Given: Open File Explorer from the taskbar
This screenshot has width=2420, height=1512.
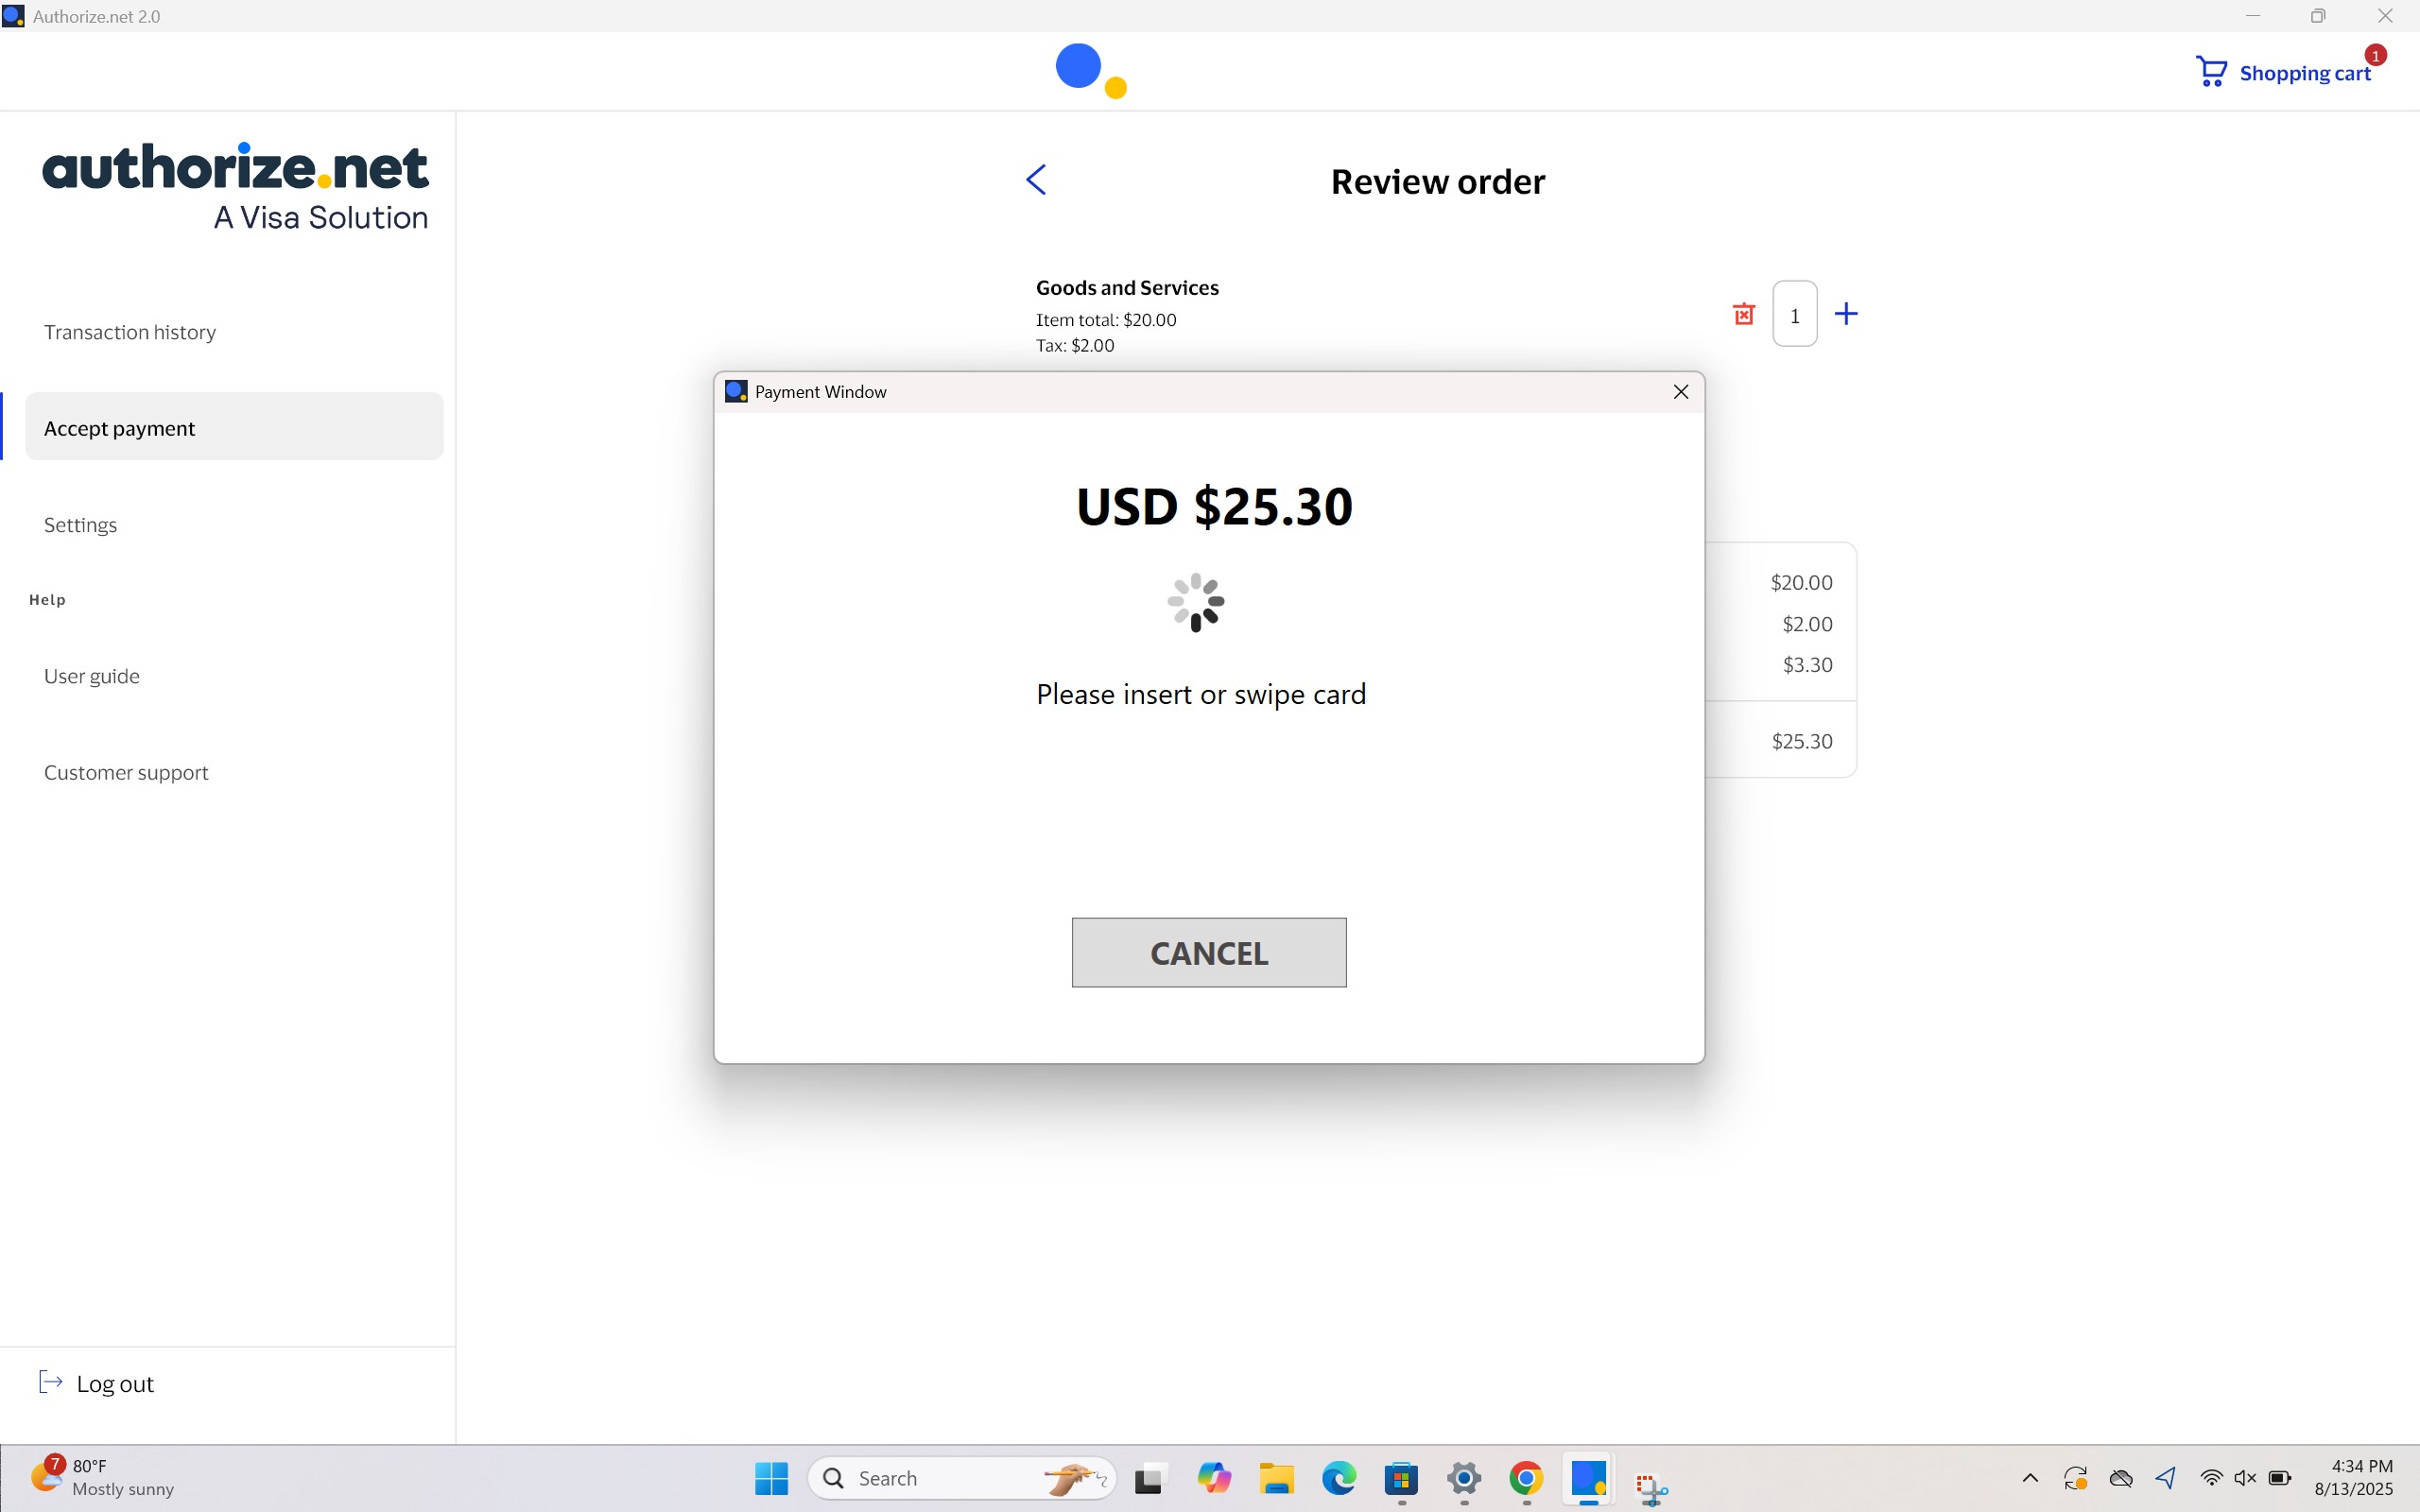Looking at the screenshot, I should point(1276,1477).
